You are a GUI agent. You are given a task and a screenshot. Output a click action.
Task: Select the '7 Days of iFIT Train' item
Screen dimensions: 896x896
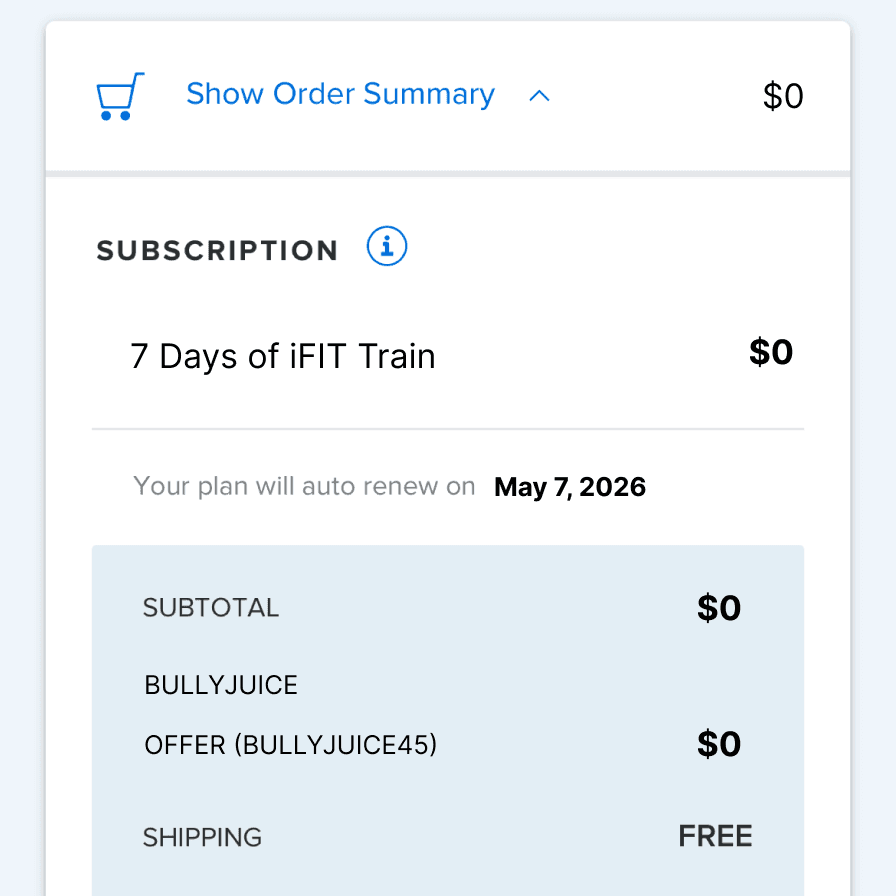click(283, 355)
